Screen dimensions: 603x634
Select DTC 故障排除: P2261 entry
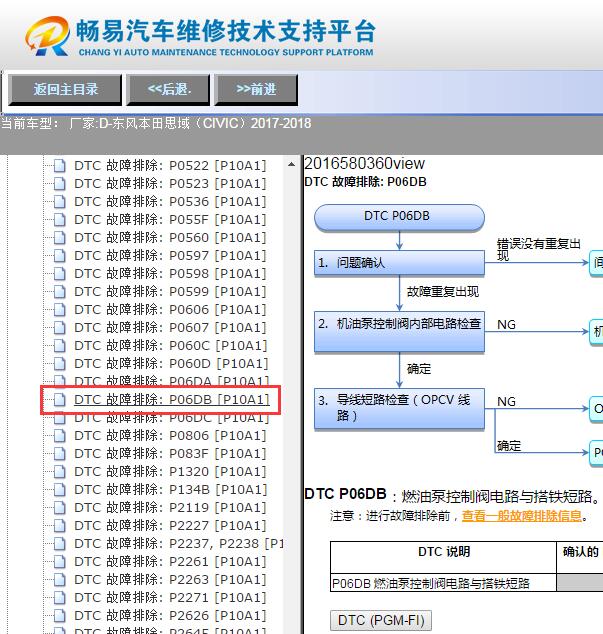pos(170,562)
